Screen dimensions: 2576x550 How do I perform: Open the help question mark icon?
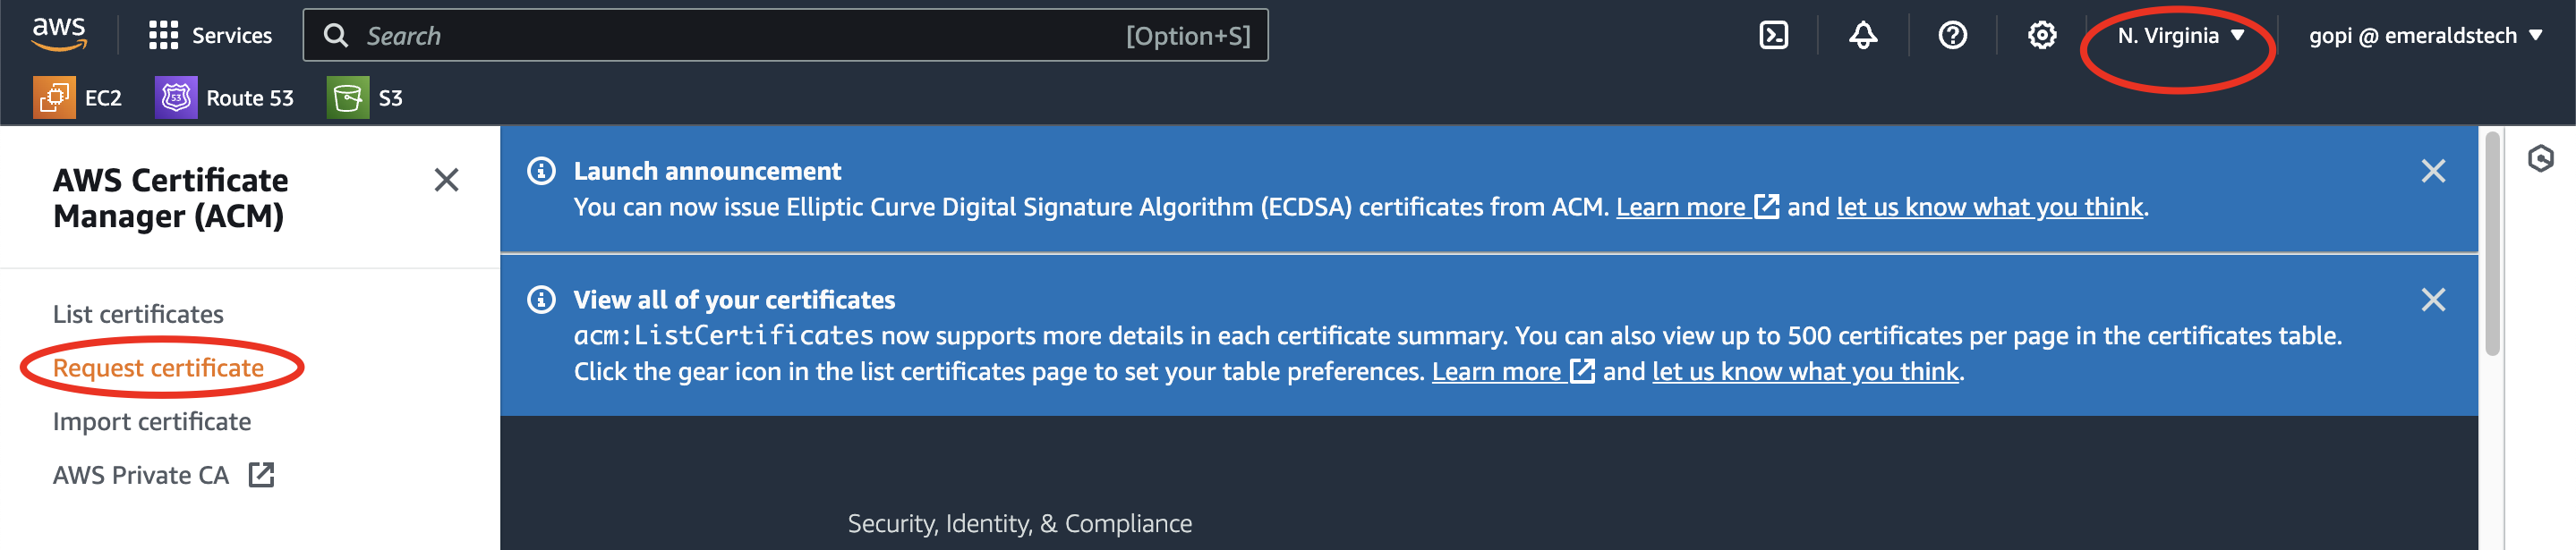(x=1952, y=36)
